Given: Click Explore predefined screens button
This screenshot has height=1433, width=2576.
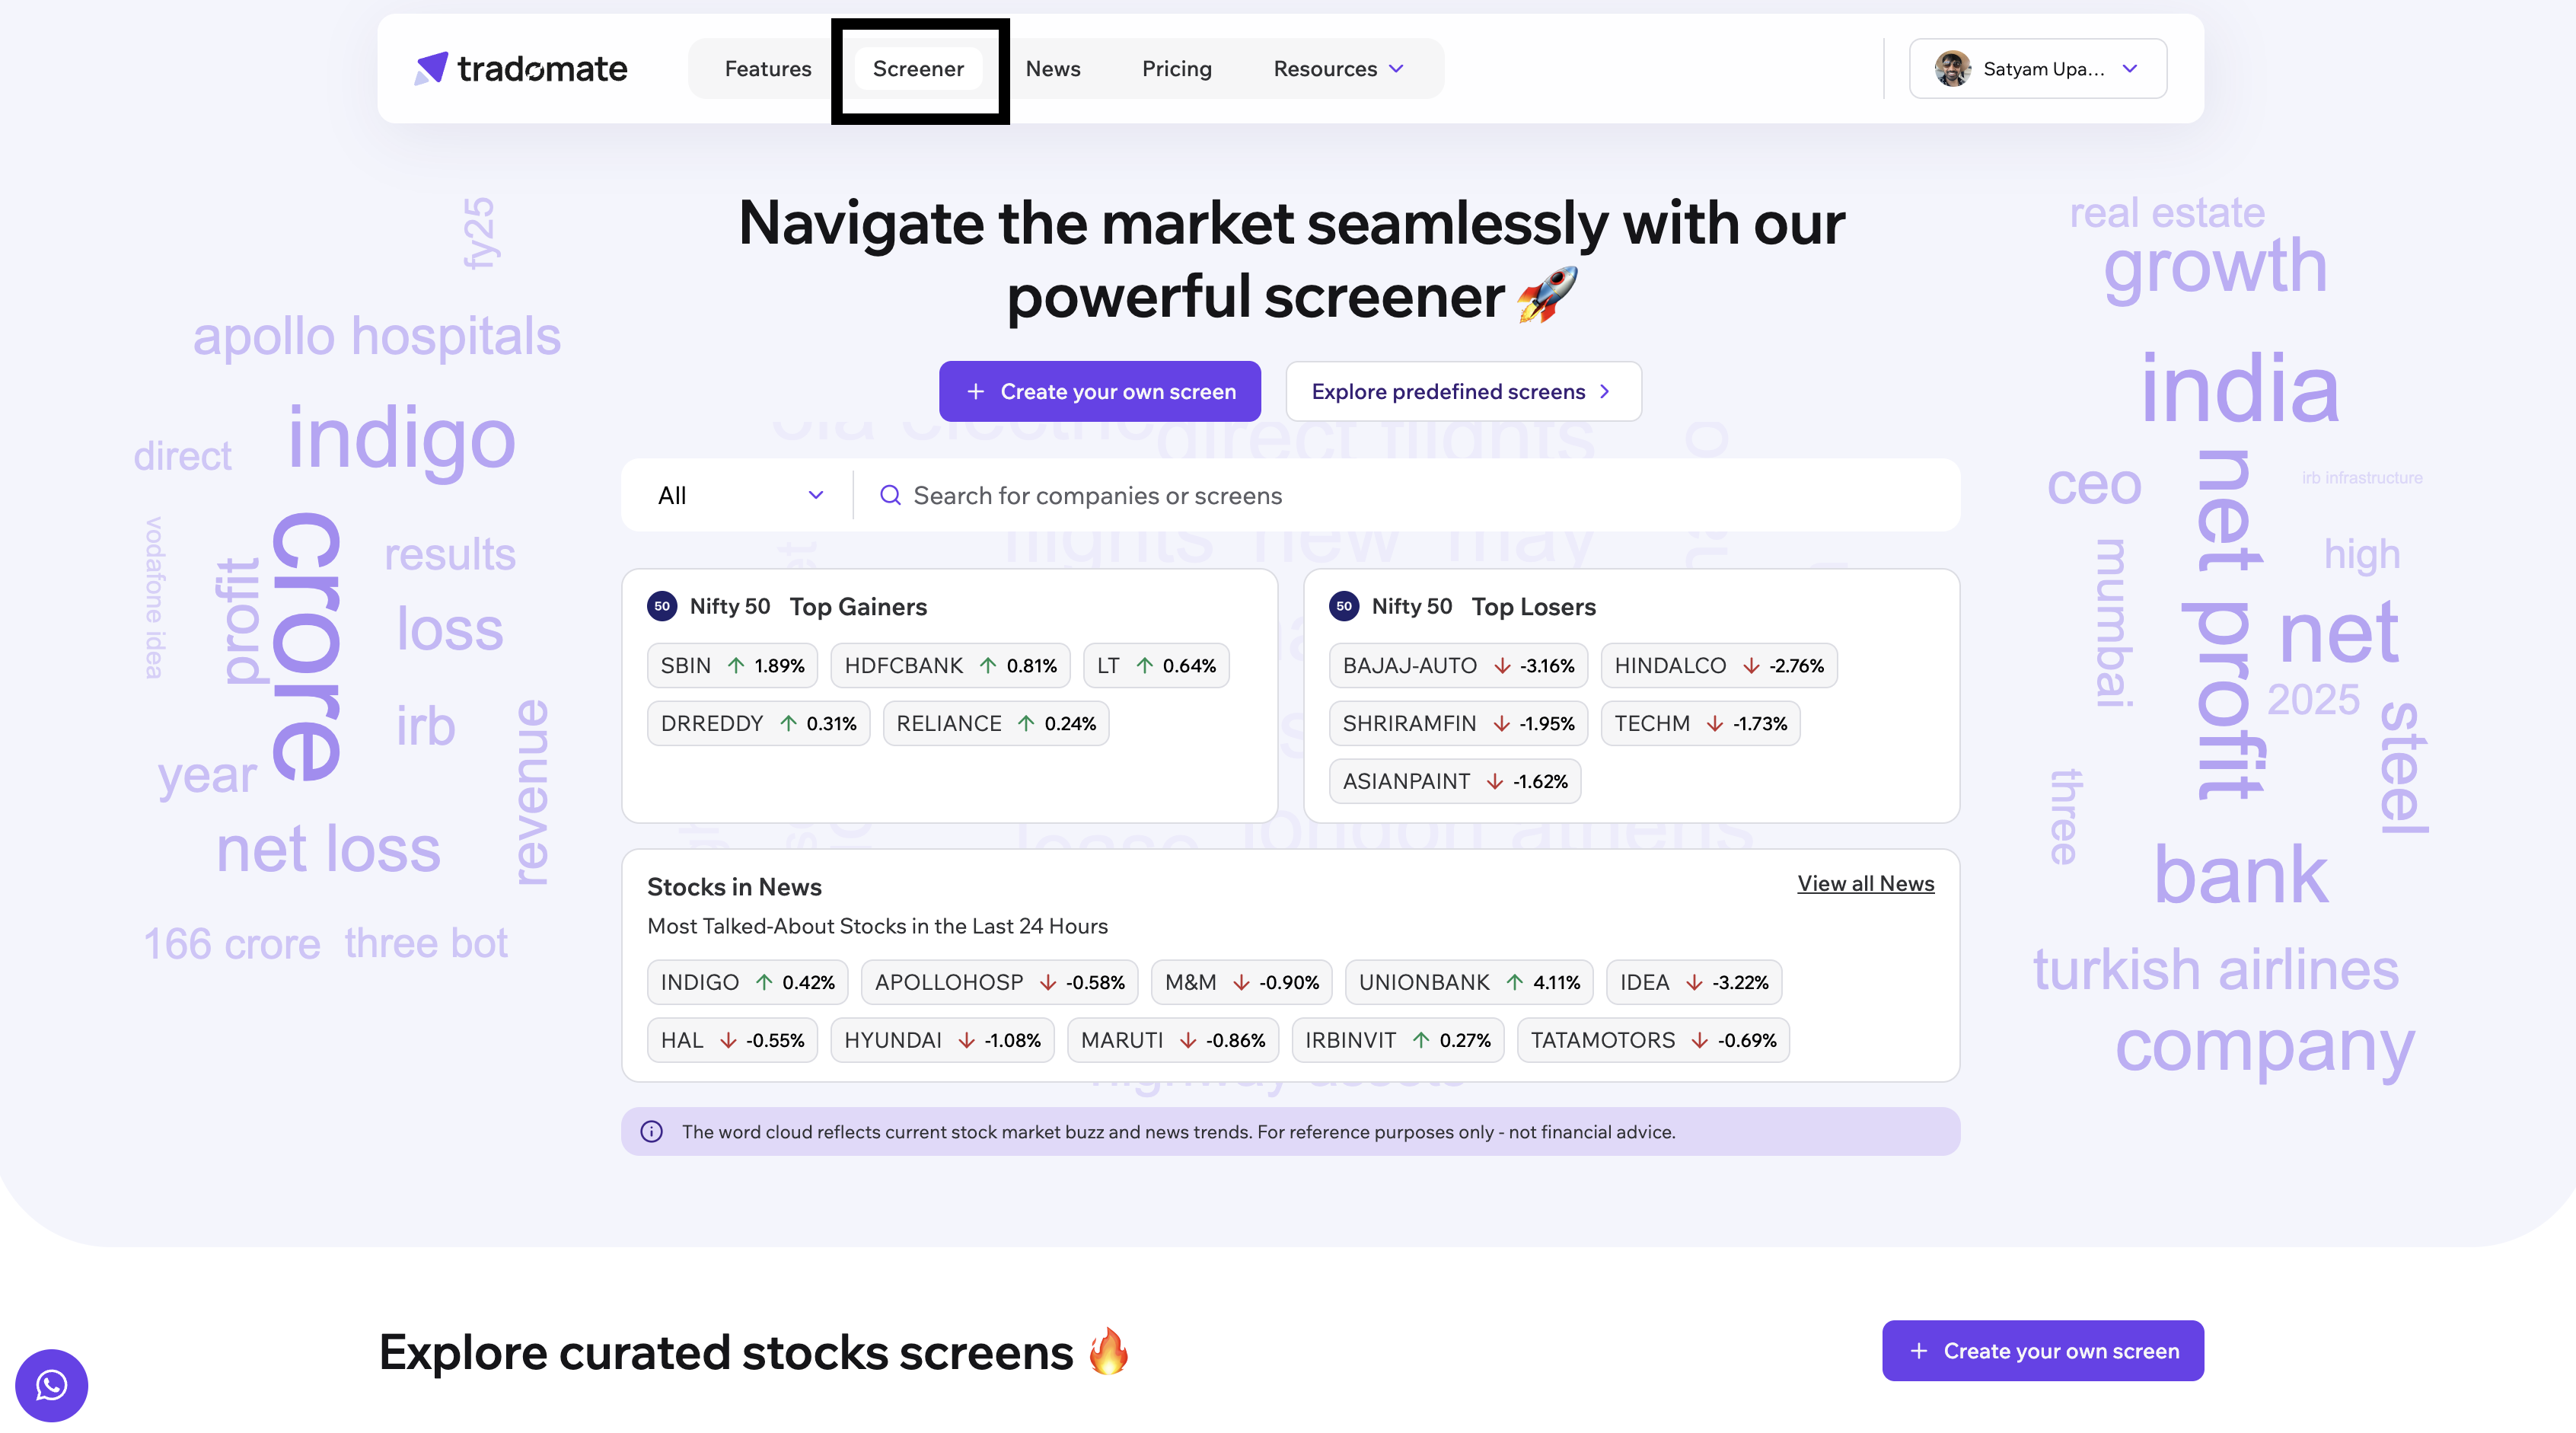Looking at the screenshot, I should 1462,391.
